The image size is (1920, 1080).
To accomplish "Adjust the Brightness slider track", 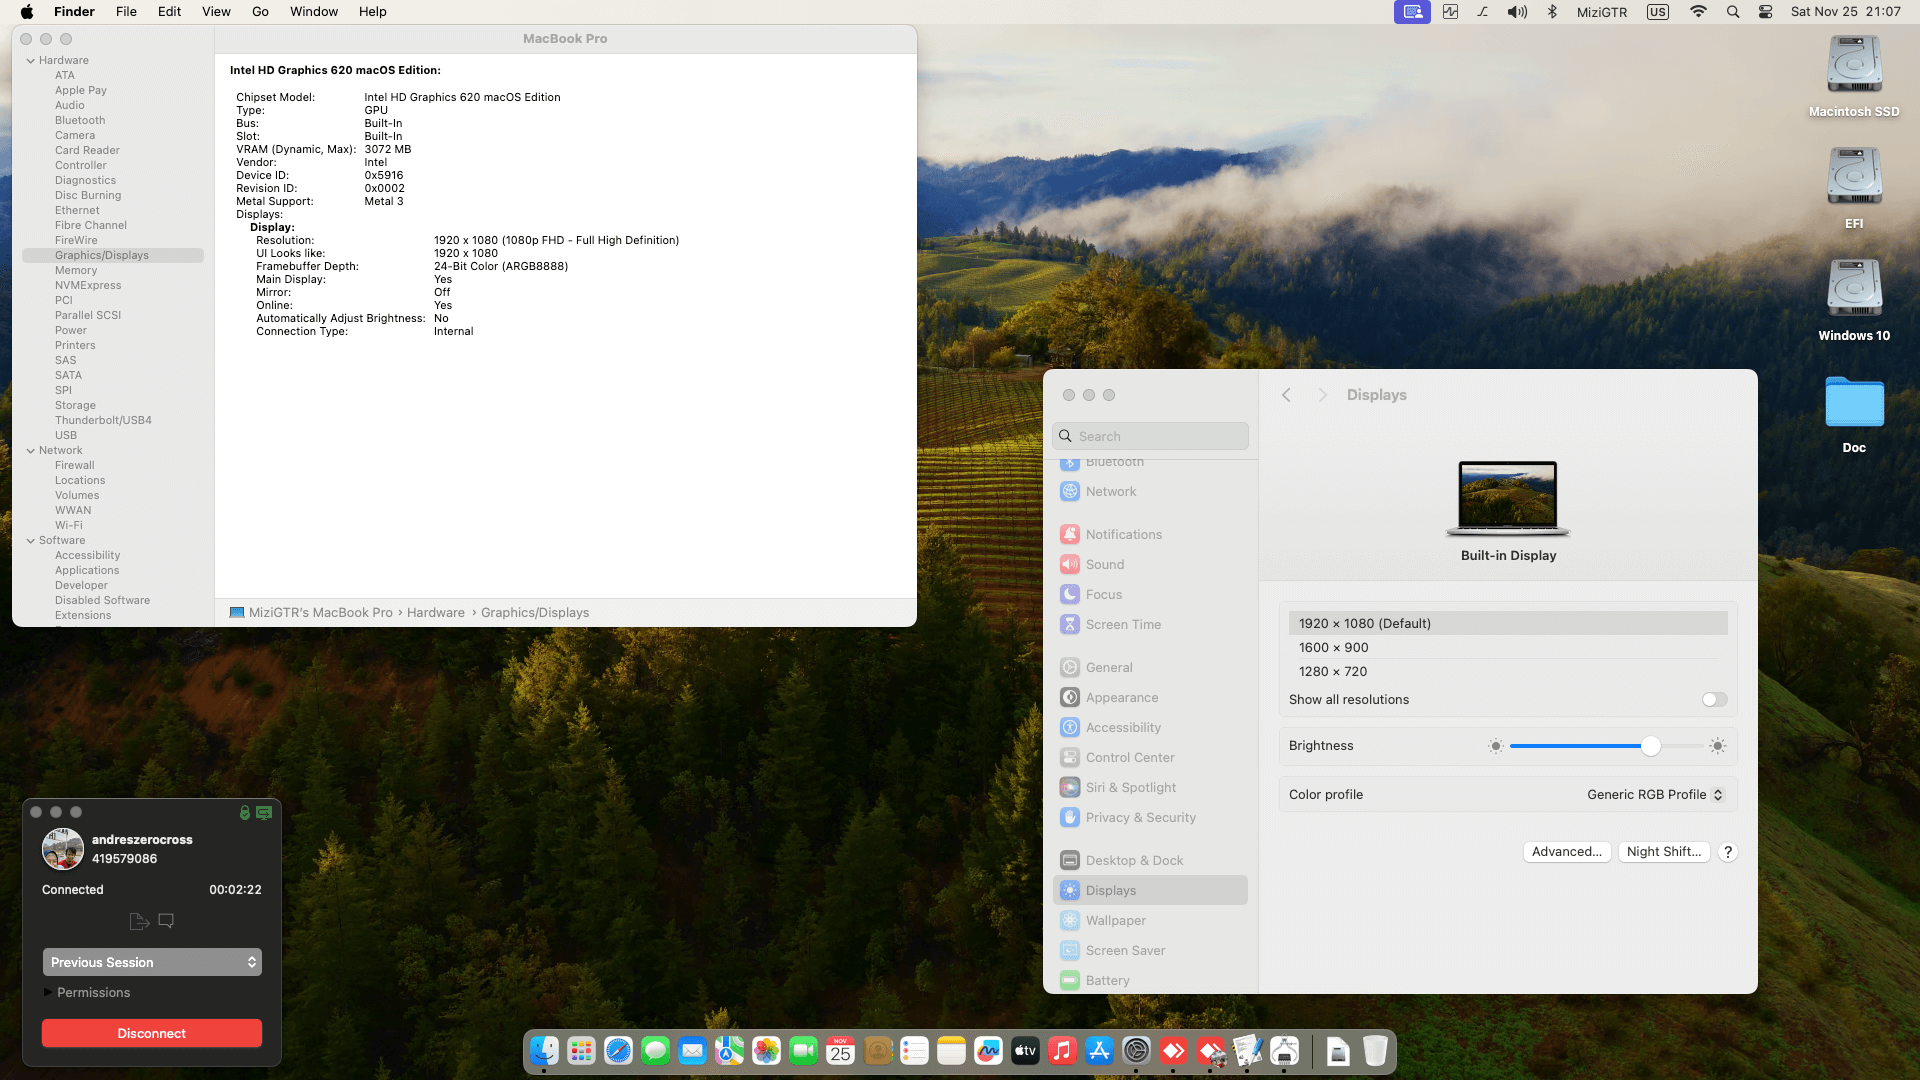I will point(1606,746).
